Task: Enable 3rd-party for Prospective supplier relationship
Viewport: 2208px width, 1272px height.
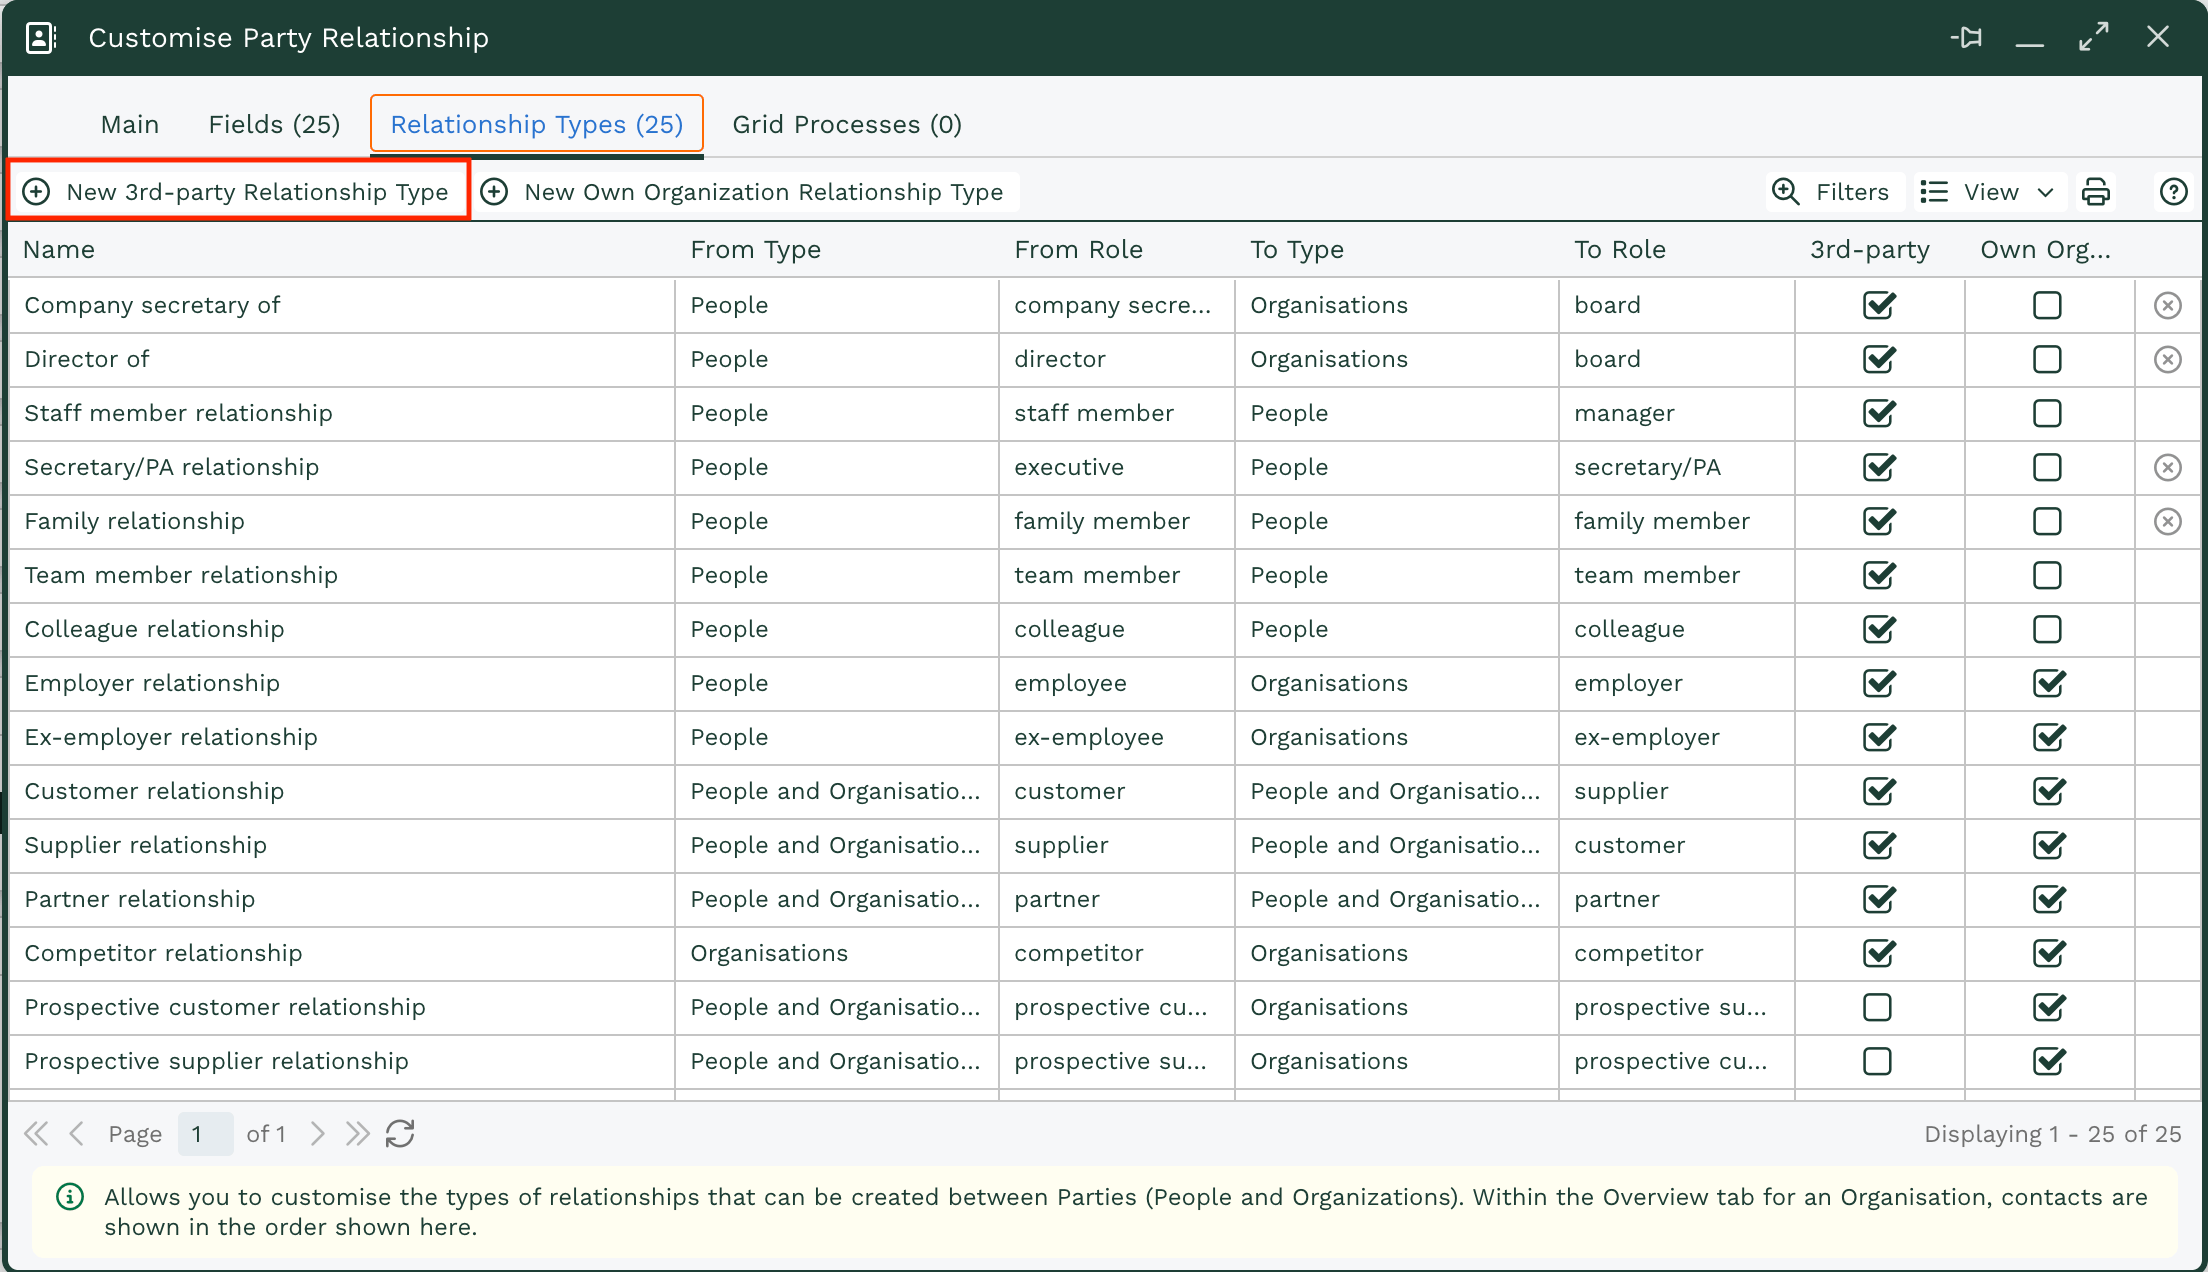Action: pos(1877,1061)
